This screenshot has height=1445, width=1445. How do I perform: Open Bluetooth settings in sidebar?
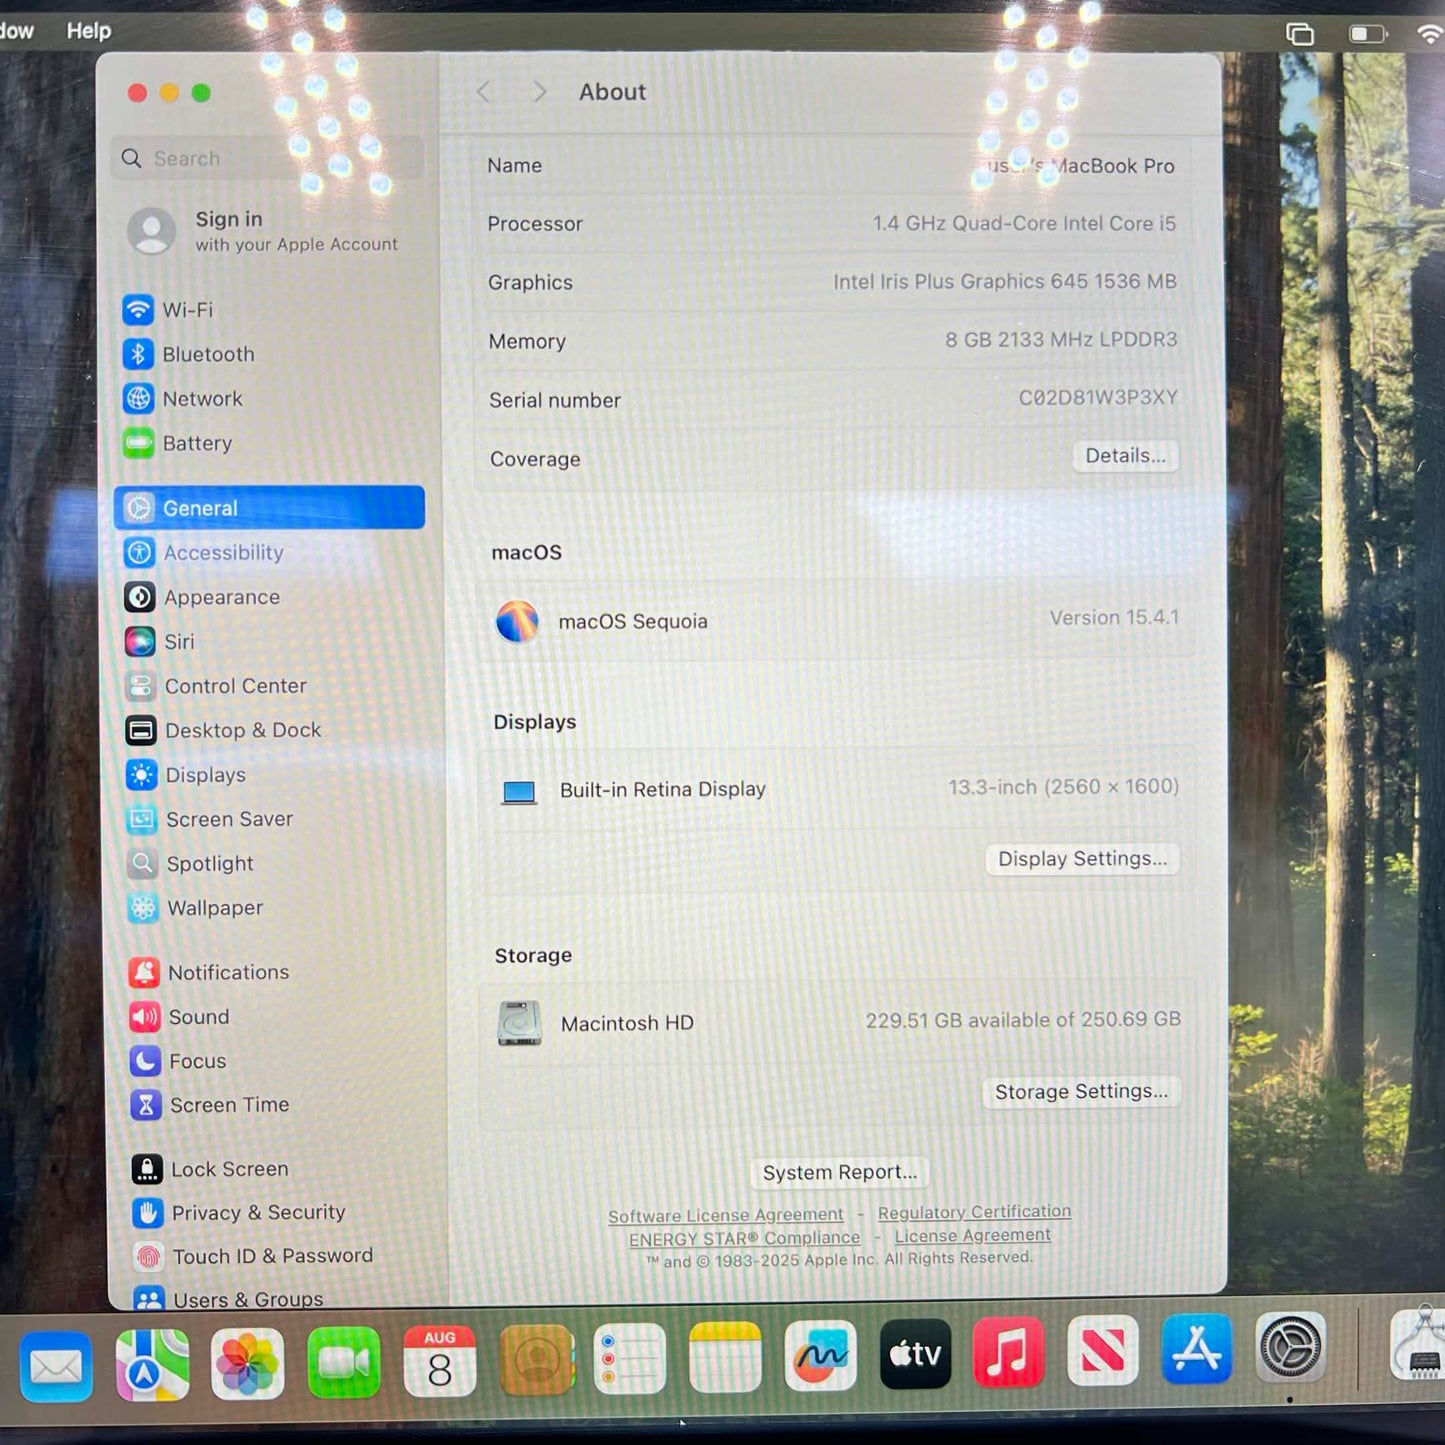[268, 354]
